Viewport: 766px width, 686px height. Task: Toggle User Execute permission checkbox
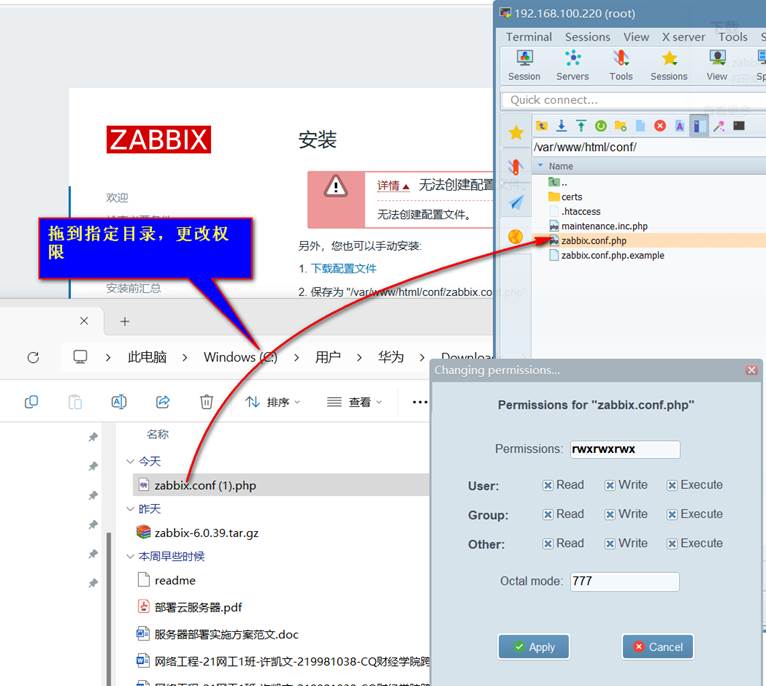pyautogui.click(x=672, y=485)
